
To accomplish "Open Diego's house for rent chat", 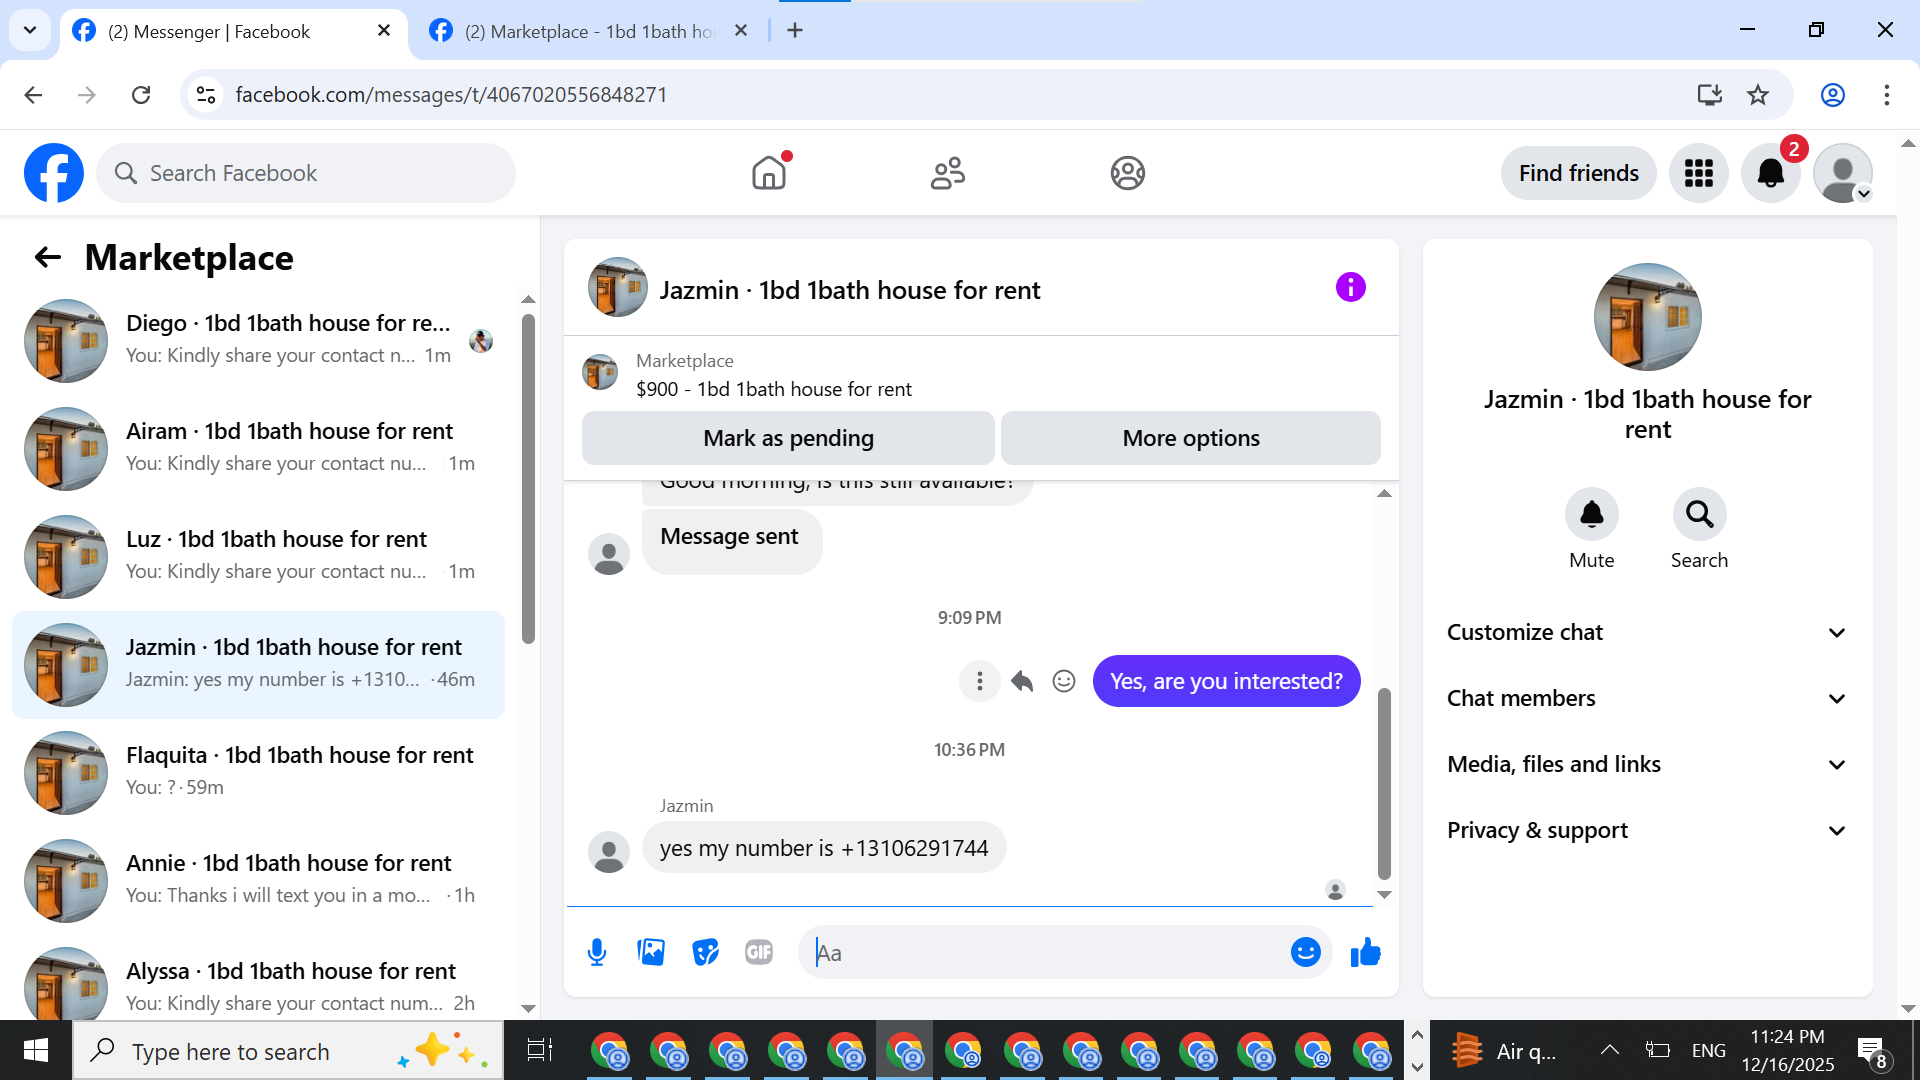I will 258,341.
